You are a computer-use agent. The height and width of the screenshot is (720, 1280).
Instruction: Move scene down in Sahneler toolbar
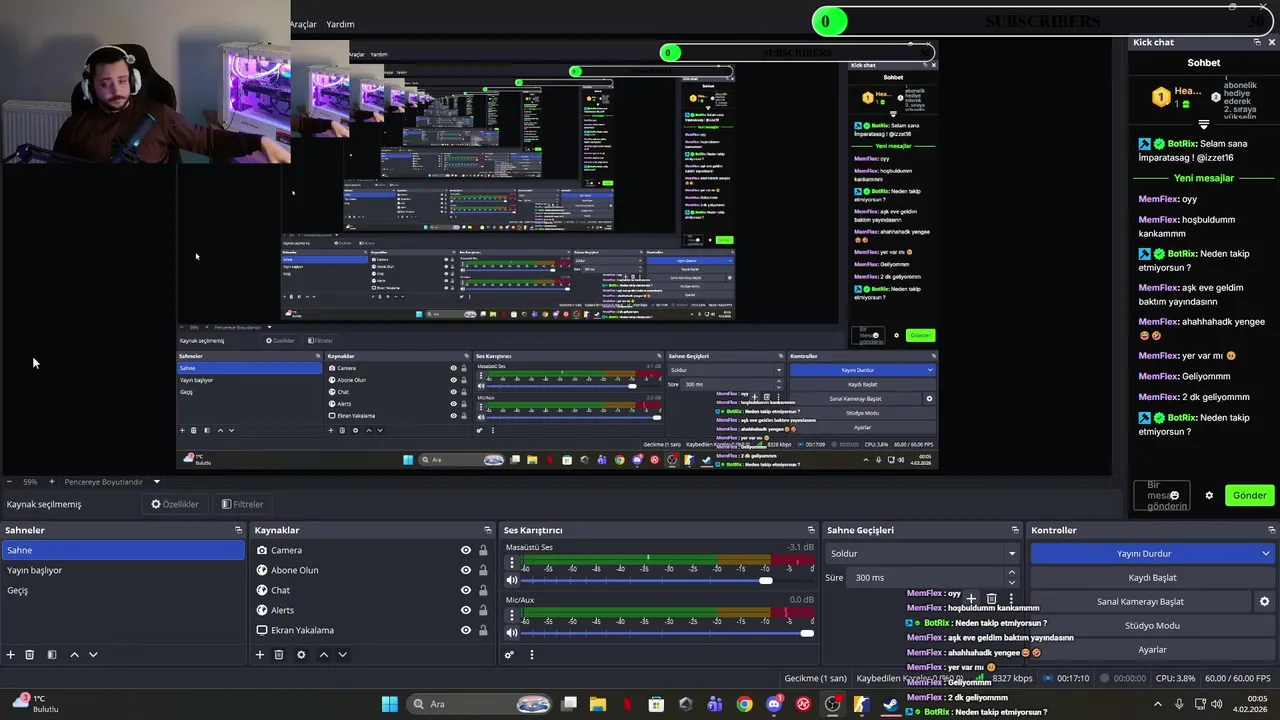(x=93, y=654)
